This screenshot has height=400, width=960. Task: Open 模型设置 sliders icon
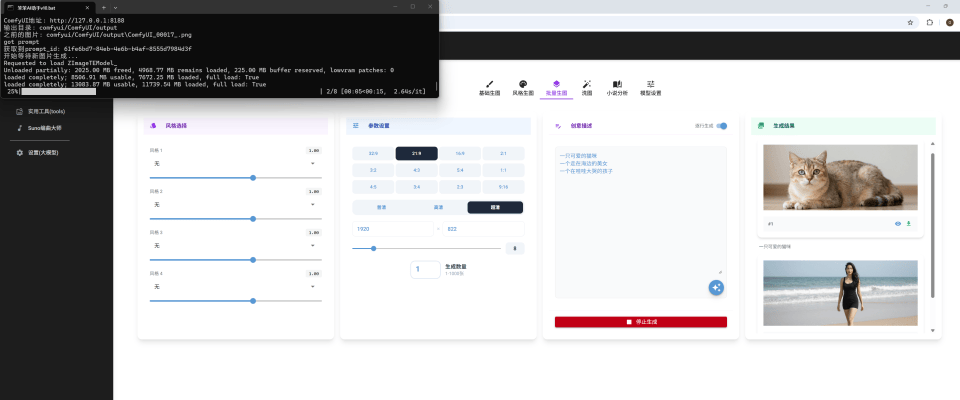650,87
